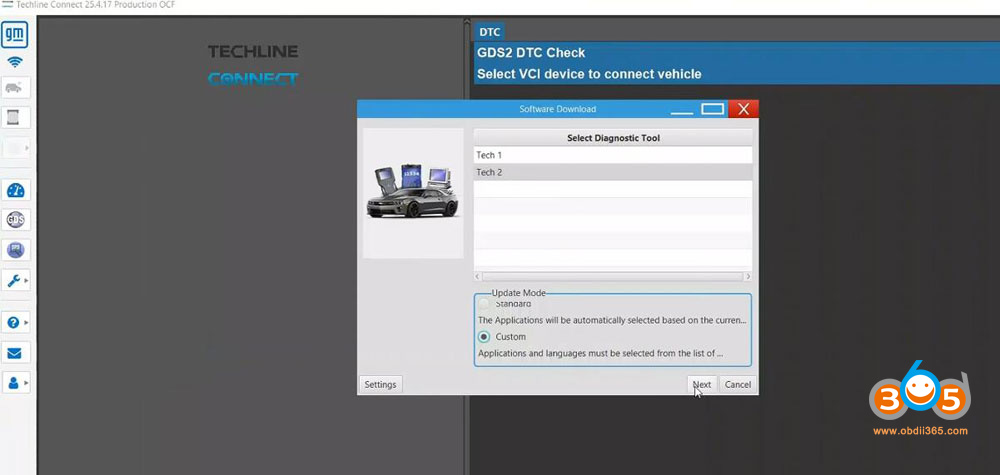This screenshot has height=475, width=1000.
Task: Switch to the DTC tab
Action: click(489, 32)
